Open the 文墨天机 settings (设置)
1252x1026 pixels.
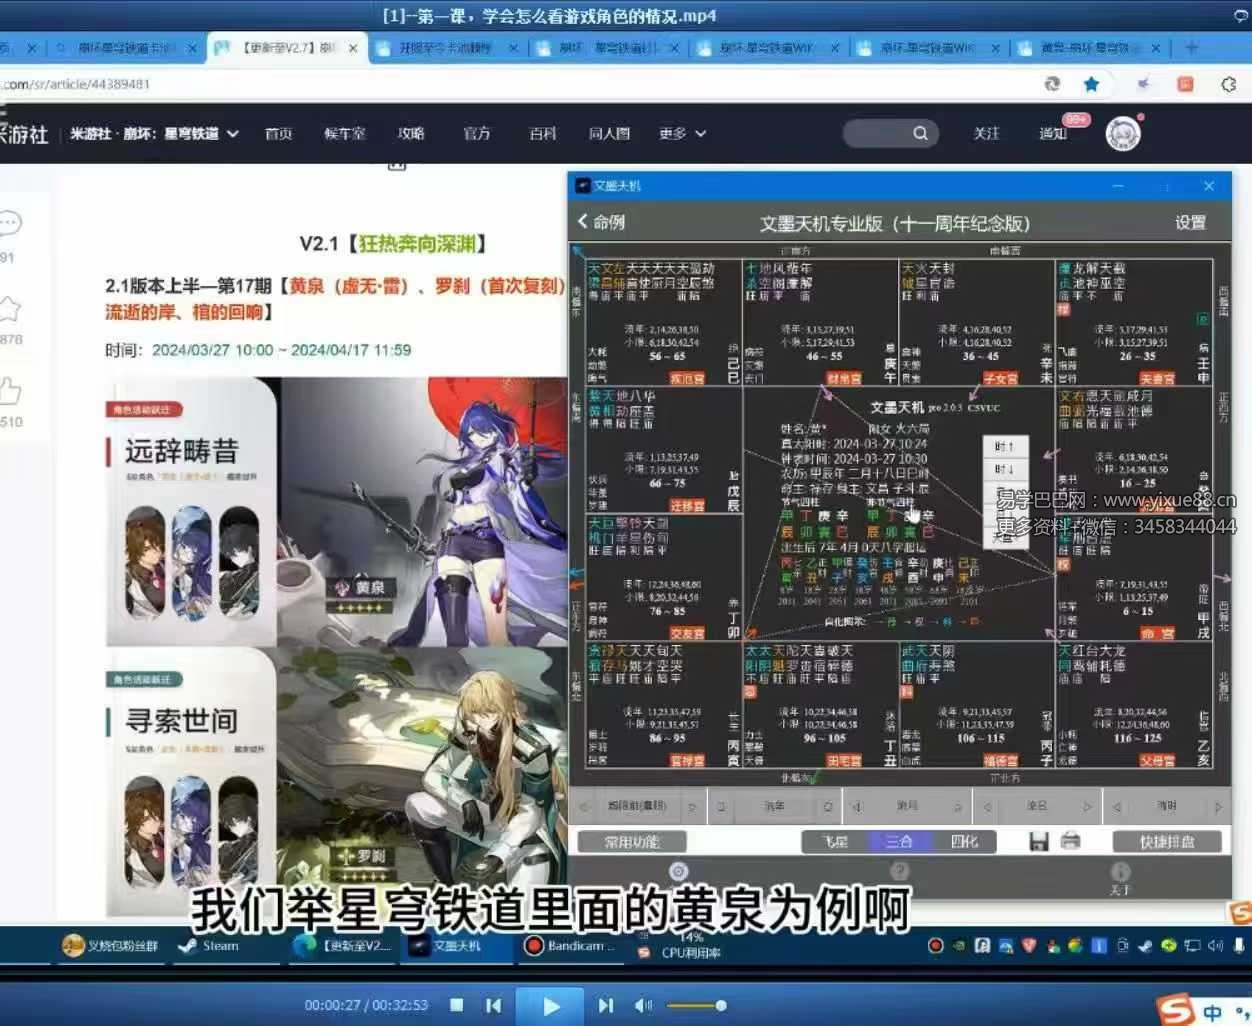pyautogui.click(x=1190, y=223)
